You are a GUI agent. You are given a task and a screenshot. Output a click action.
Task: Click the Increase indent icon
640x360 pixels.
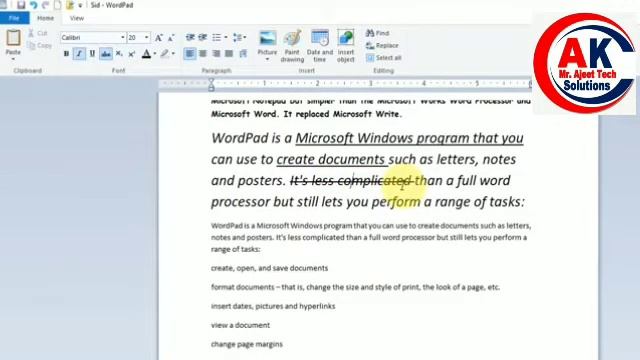pyautogui.click(x=202, y=38)
